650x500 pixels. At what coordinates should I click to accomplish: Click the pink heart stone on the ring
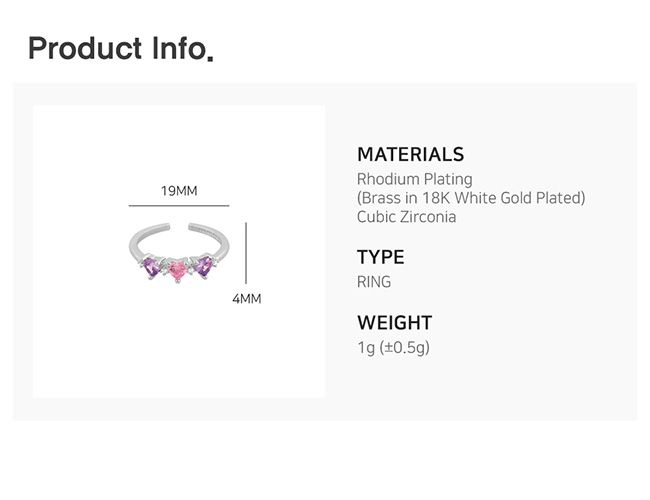[x=178, y=270]
